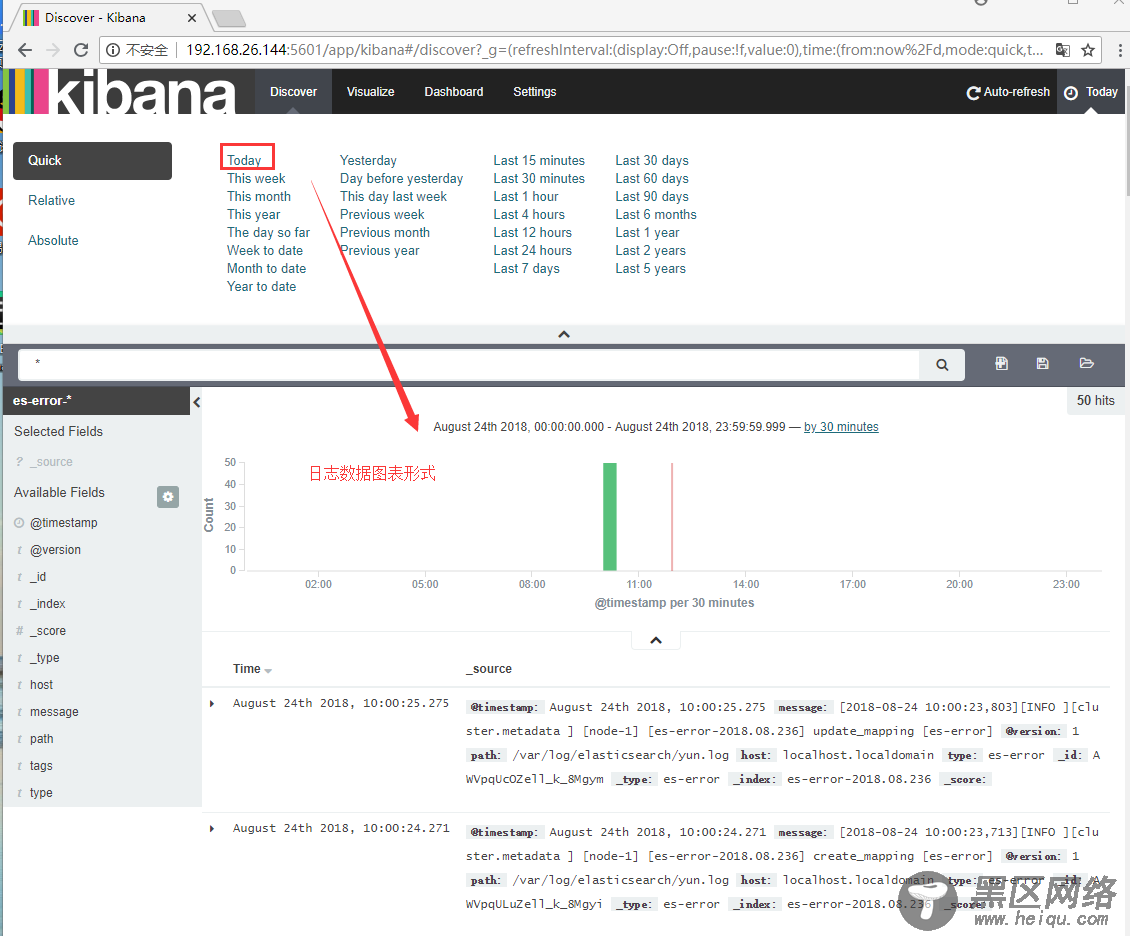Image resolution: width=1130 pixels, height=936 pixels.
Task: Expand the 10:00:24.271 log row
Action: coord(212,829)
